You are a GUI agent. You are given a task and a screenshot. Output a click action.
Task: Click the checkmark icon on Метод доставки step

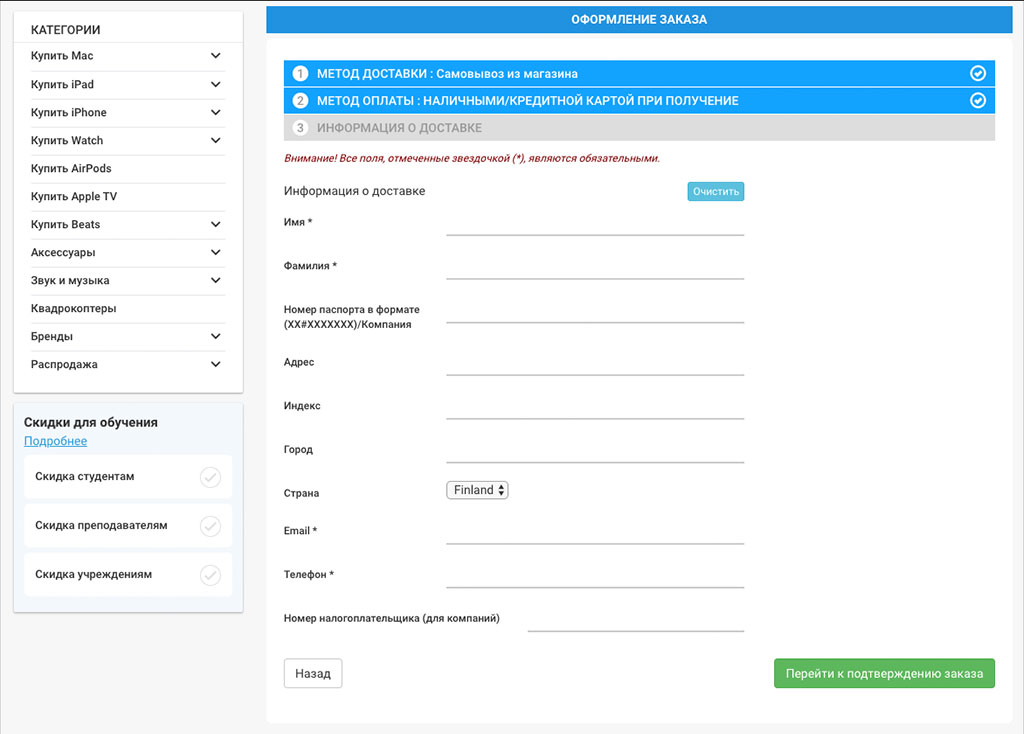point(978,74)
